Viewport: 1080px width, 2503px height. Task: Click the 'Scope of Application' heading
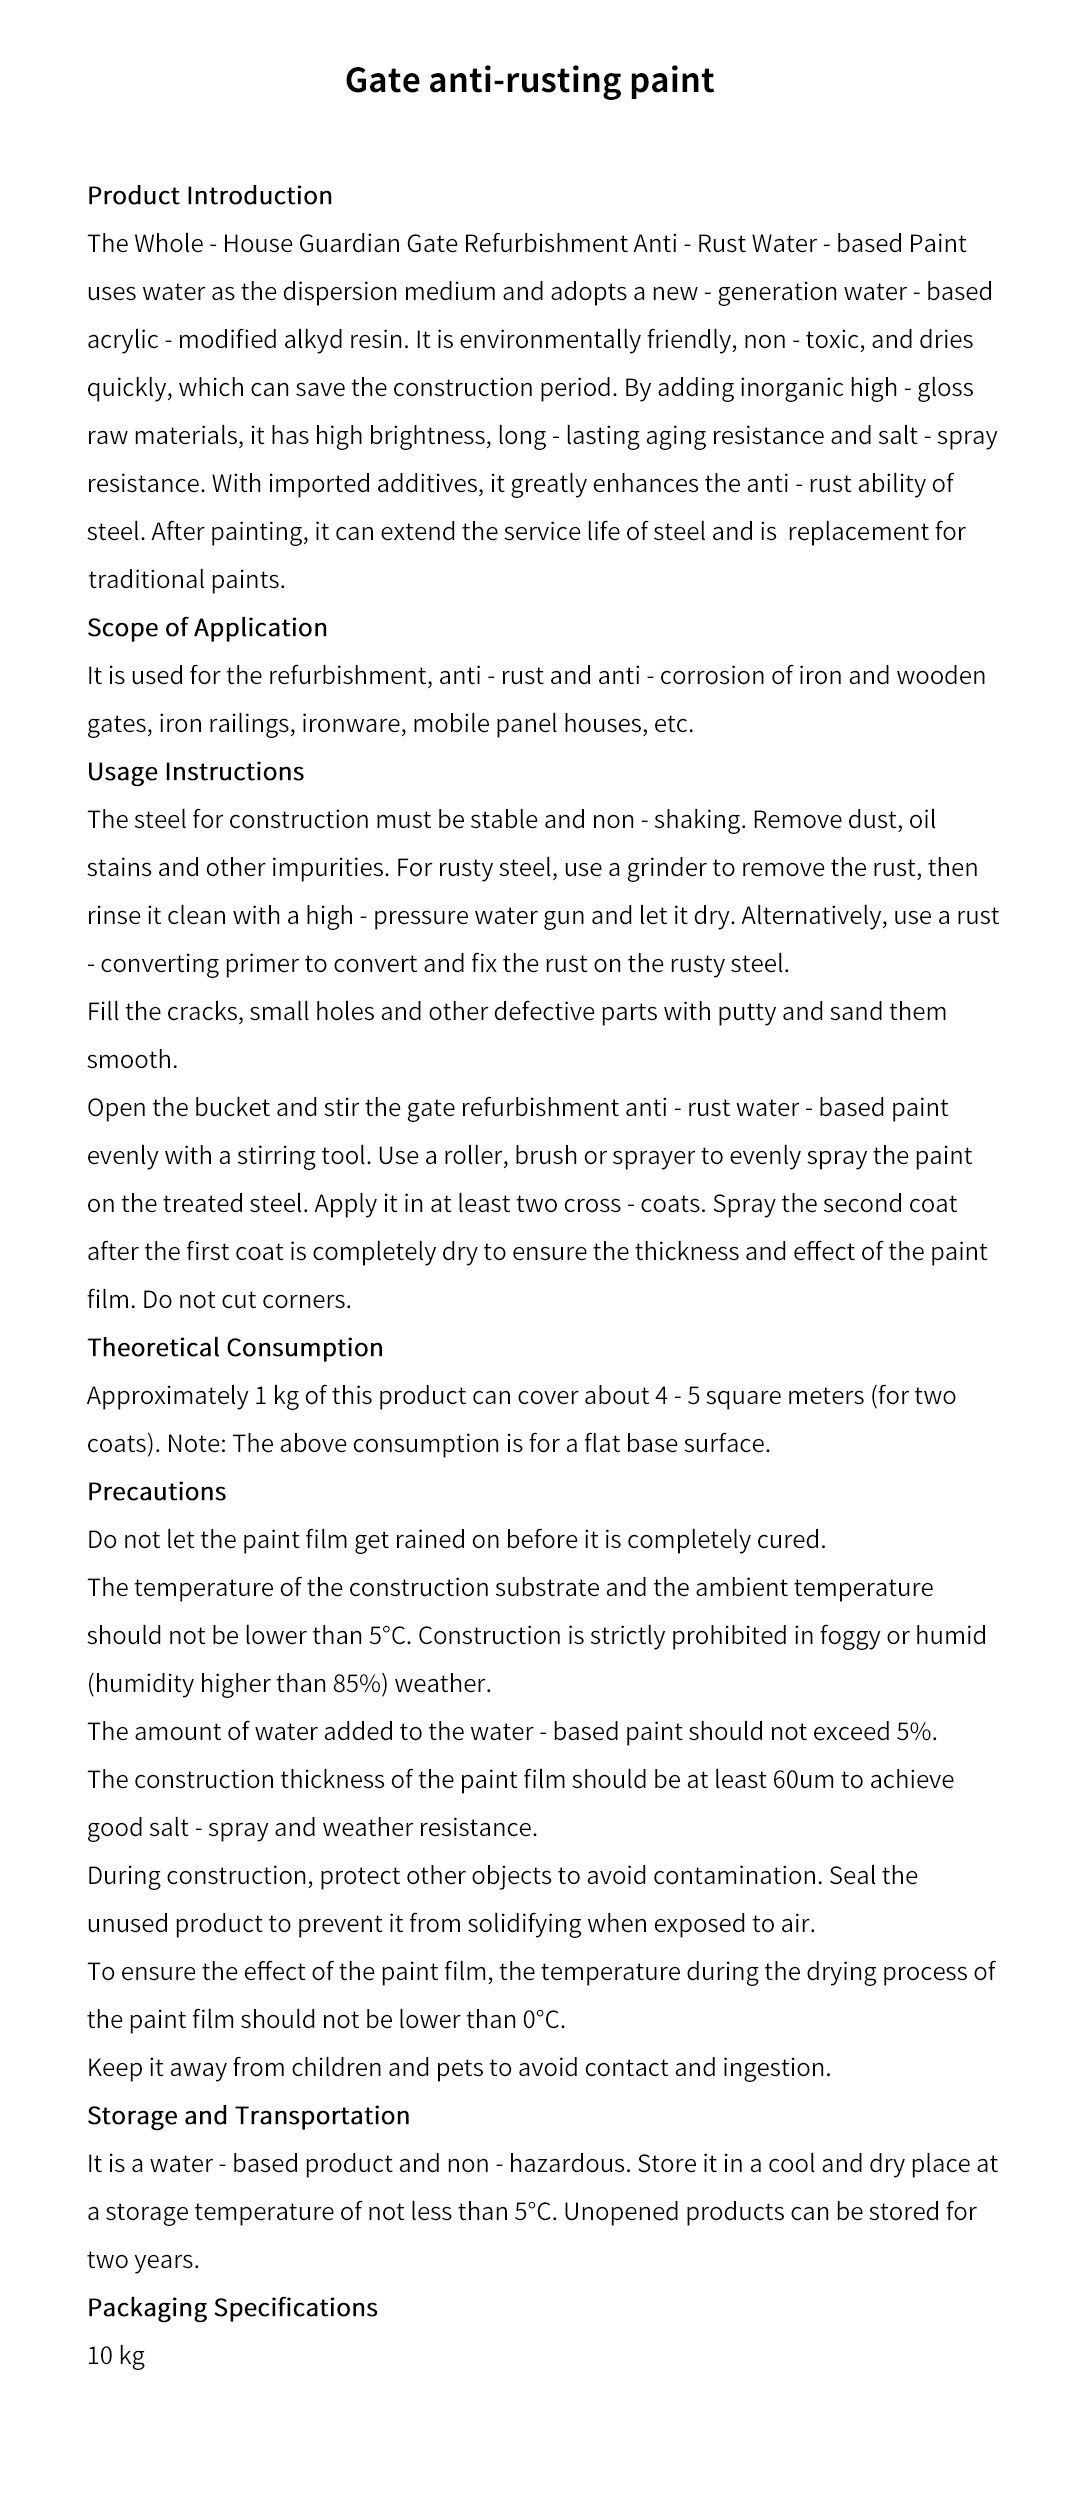click(207, 627)
